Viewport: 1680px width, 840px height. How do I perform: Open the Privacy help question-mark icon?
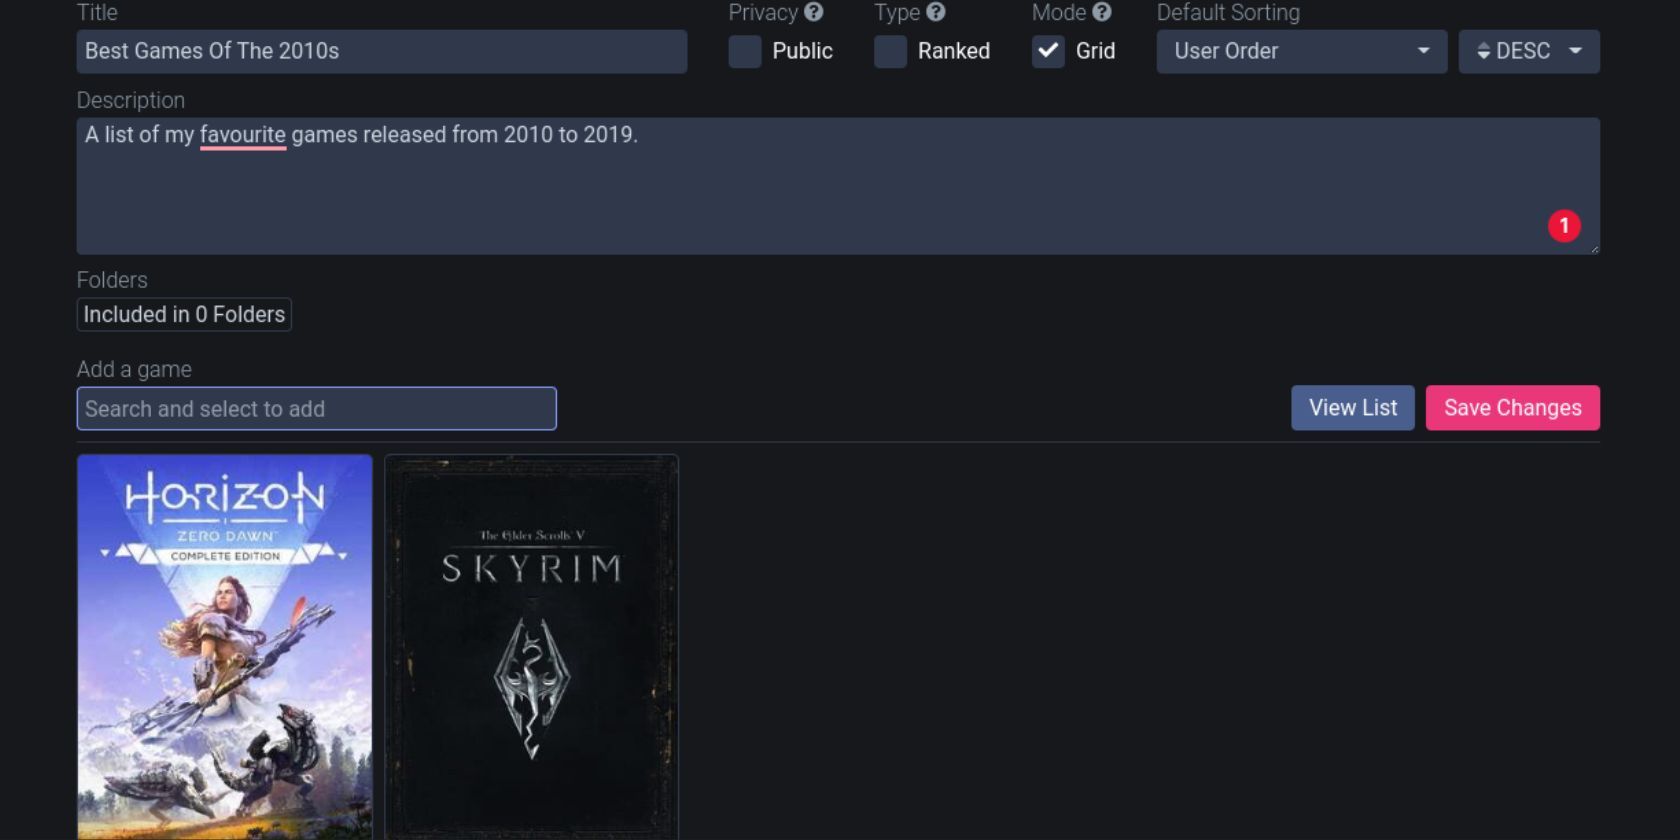[814, 12]
